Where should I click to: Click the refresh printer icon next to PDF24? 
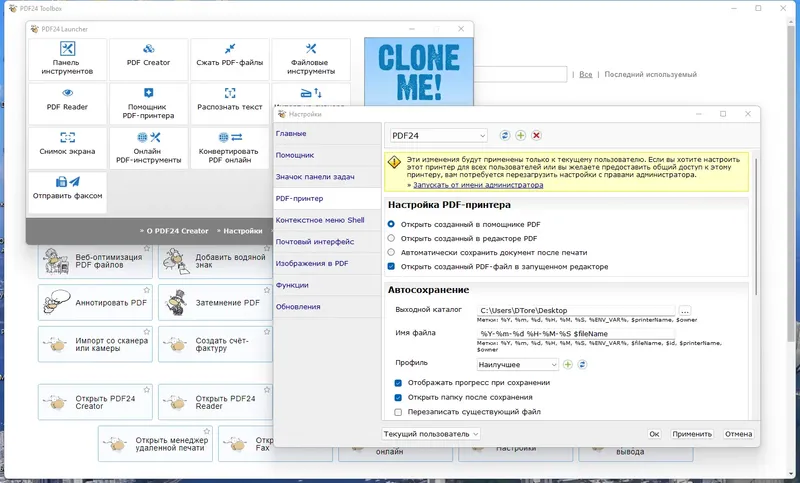(505, 135)
